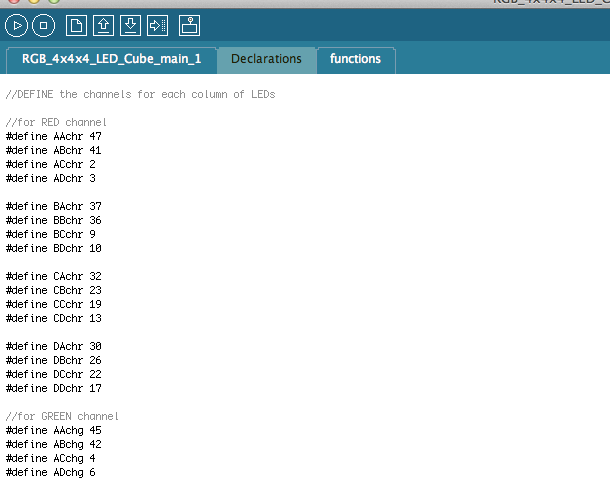Click the line '#define ACchg 4'
Viewport: 610px width, 479px height.
pyautogui.click(x=51, y=458)
